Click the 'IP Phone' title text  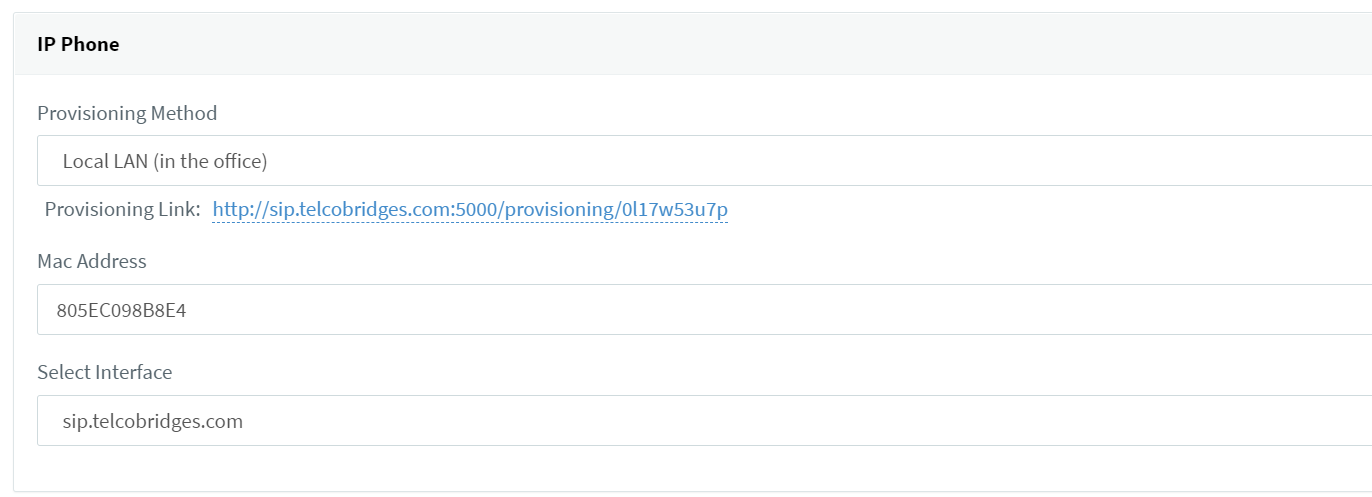[x=78, y=44]
